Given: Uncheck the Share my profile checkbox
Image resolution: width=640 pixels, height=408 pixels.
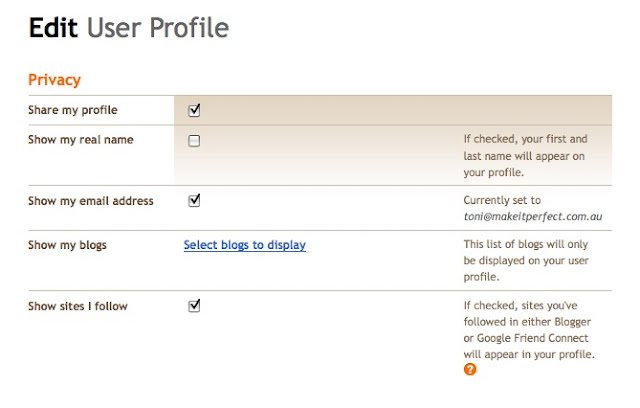Looking at the screenshot, I should (194, 110).
